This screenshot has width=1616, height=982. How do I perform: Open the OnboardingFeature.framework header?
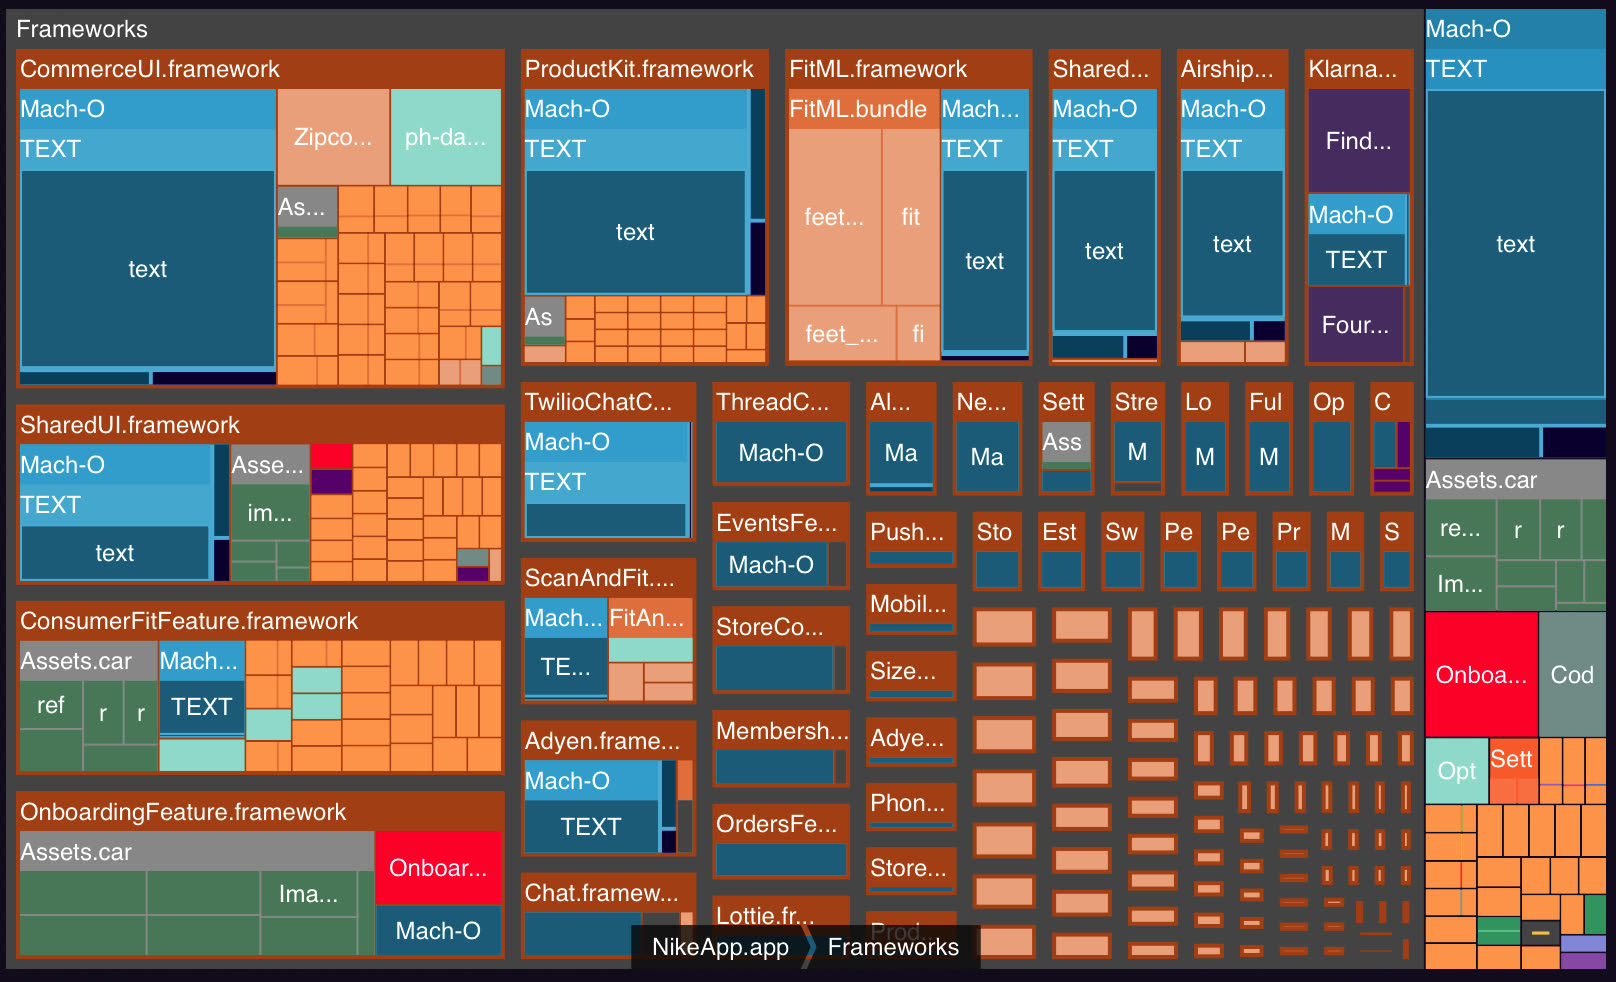260,812
